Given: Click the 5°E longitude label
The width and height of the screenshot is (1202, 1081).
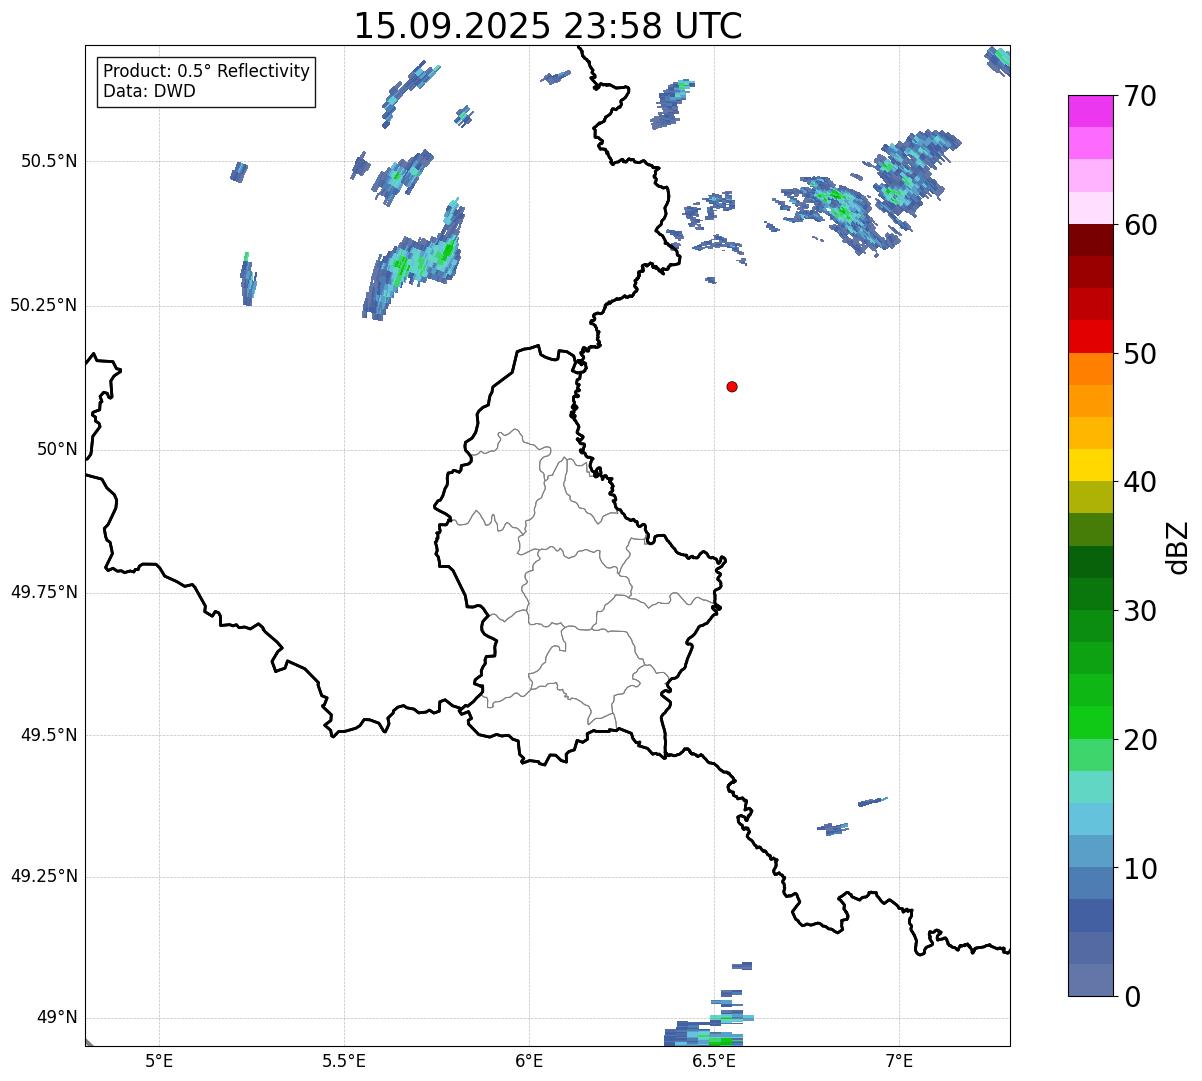Looking at the screenshot, I should [x=159, y=1060].
